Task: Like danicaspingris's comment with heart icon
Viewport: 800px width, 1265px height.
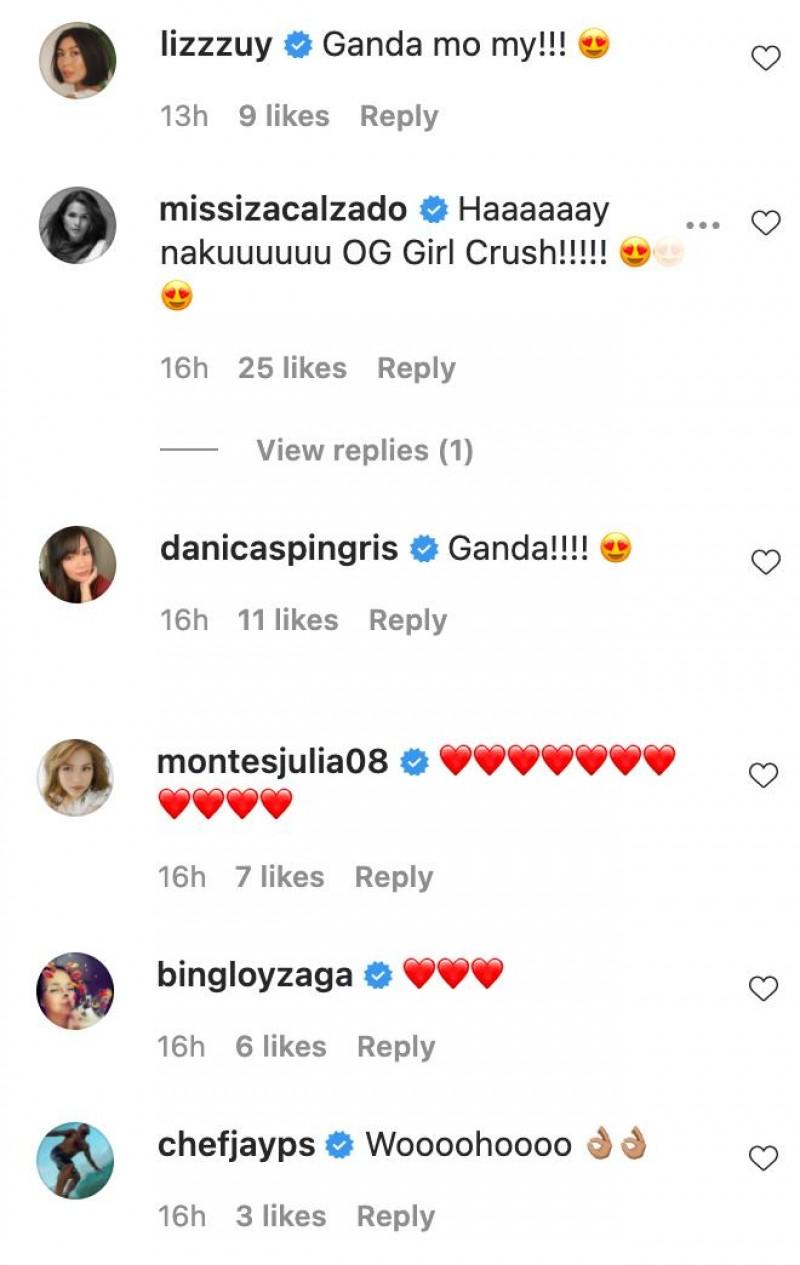Action: point(765,562)
